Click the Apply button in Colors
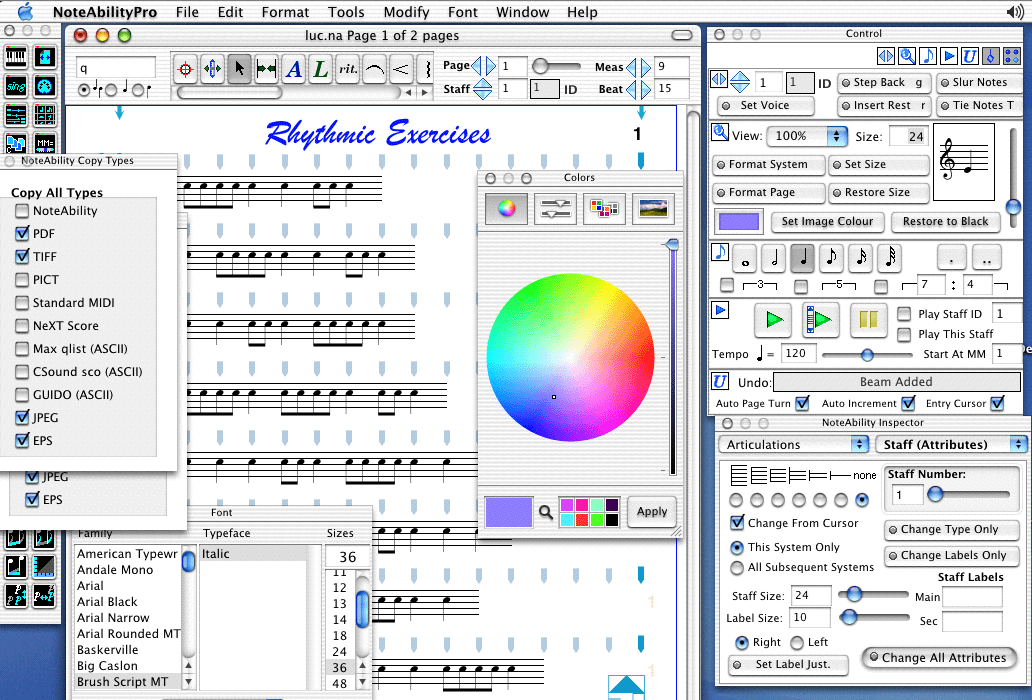The height and width of the screenshot is (700, 1032). click(x=651, y=511)
